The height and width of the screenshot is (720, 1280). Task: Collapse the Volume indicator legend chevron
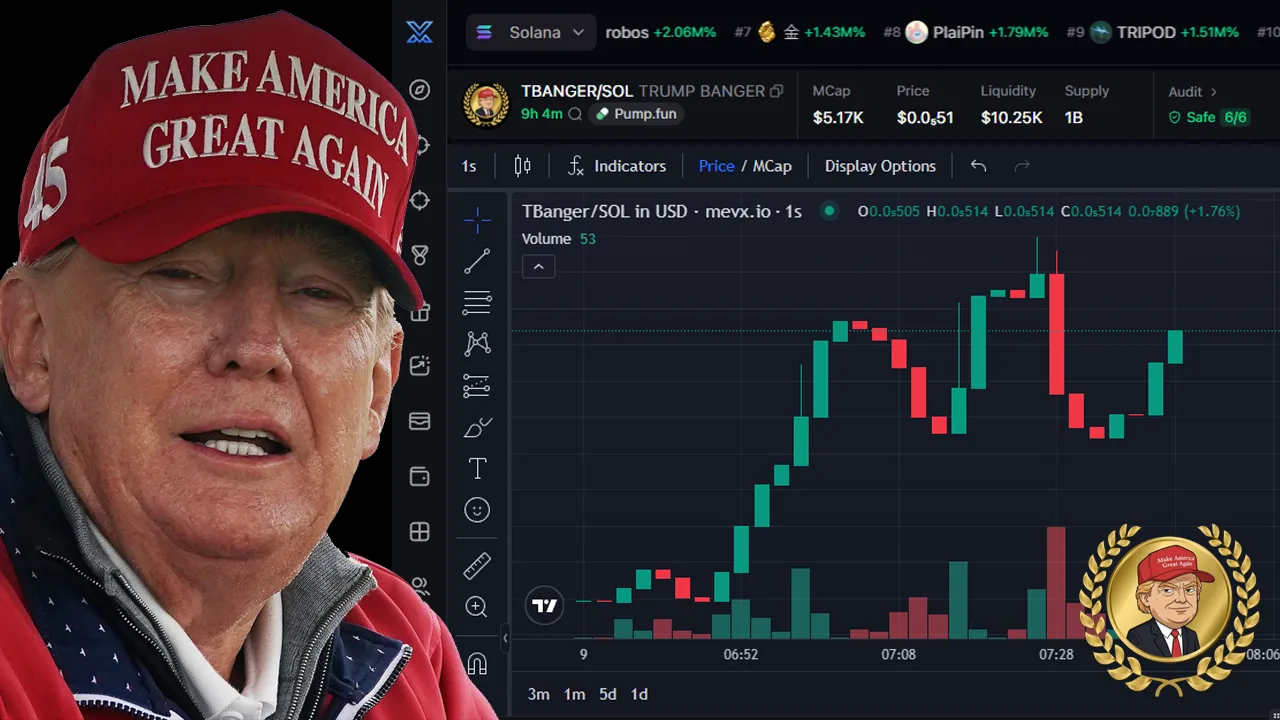click(538, 267)
